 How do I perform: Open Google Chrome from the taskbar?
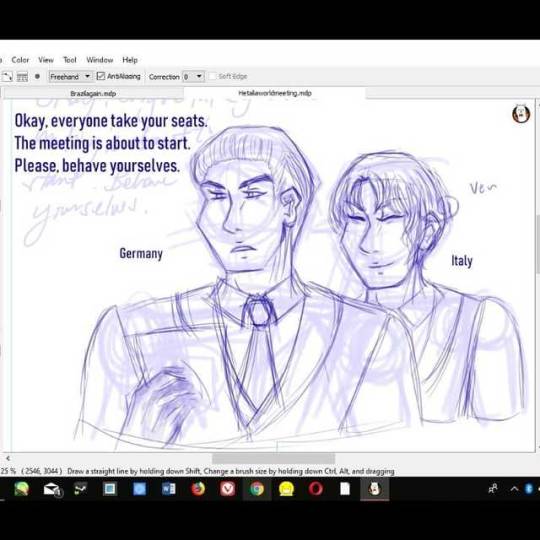tap(257, 489)
